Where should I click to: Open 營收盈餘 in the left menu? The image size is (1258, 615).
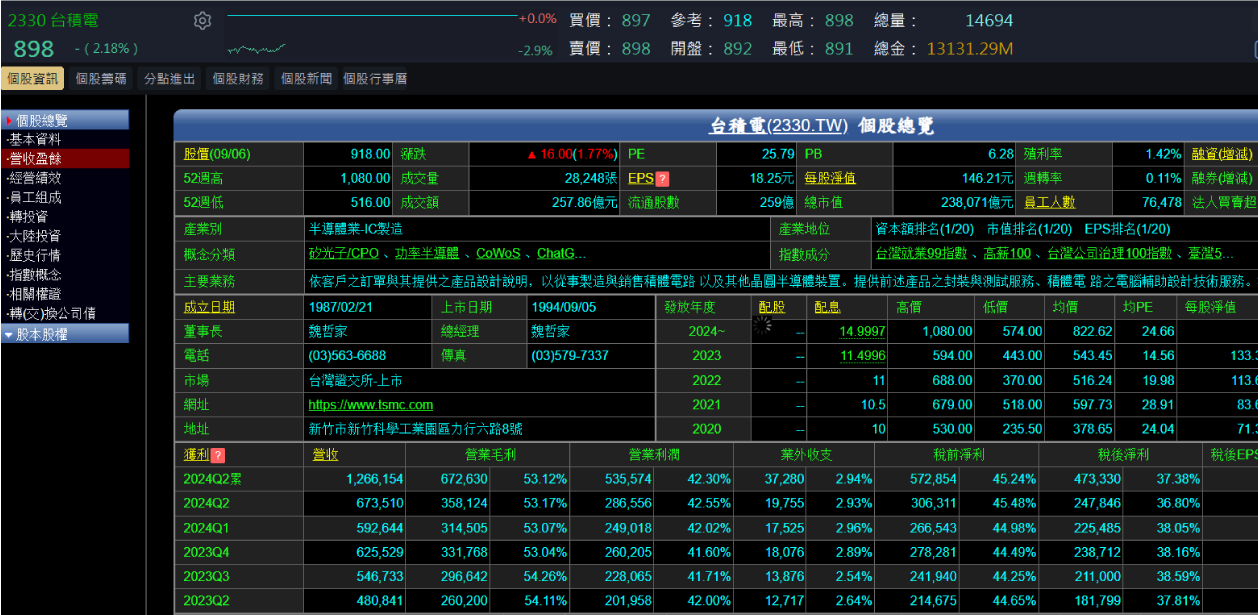point(35,158)
